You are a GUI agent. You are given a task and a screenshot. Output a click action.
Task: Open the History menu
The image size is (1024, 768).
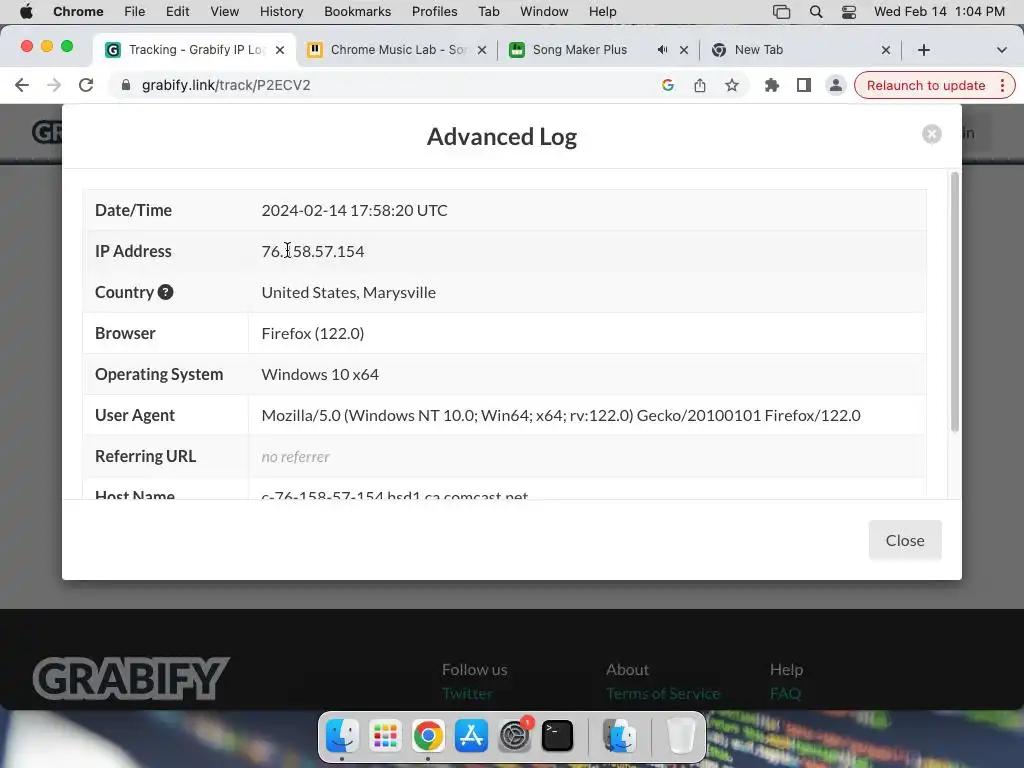pyautogui.click(x=281, y=11)
